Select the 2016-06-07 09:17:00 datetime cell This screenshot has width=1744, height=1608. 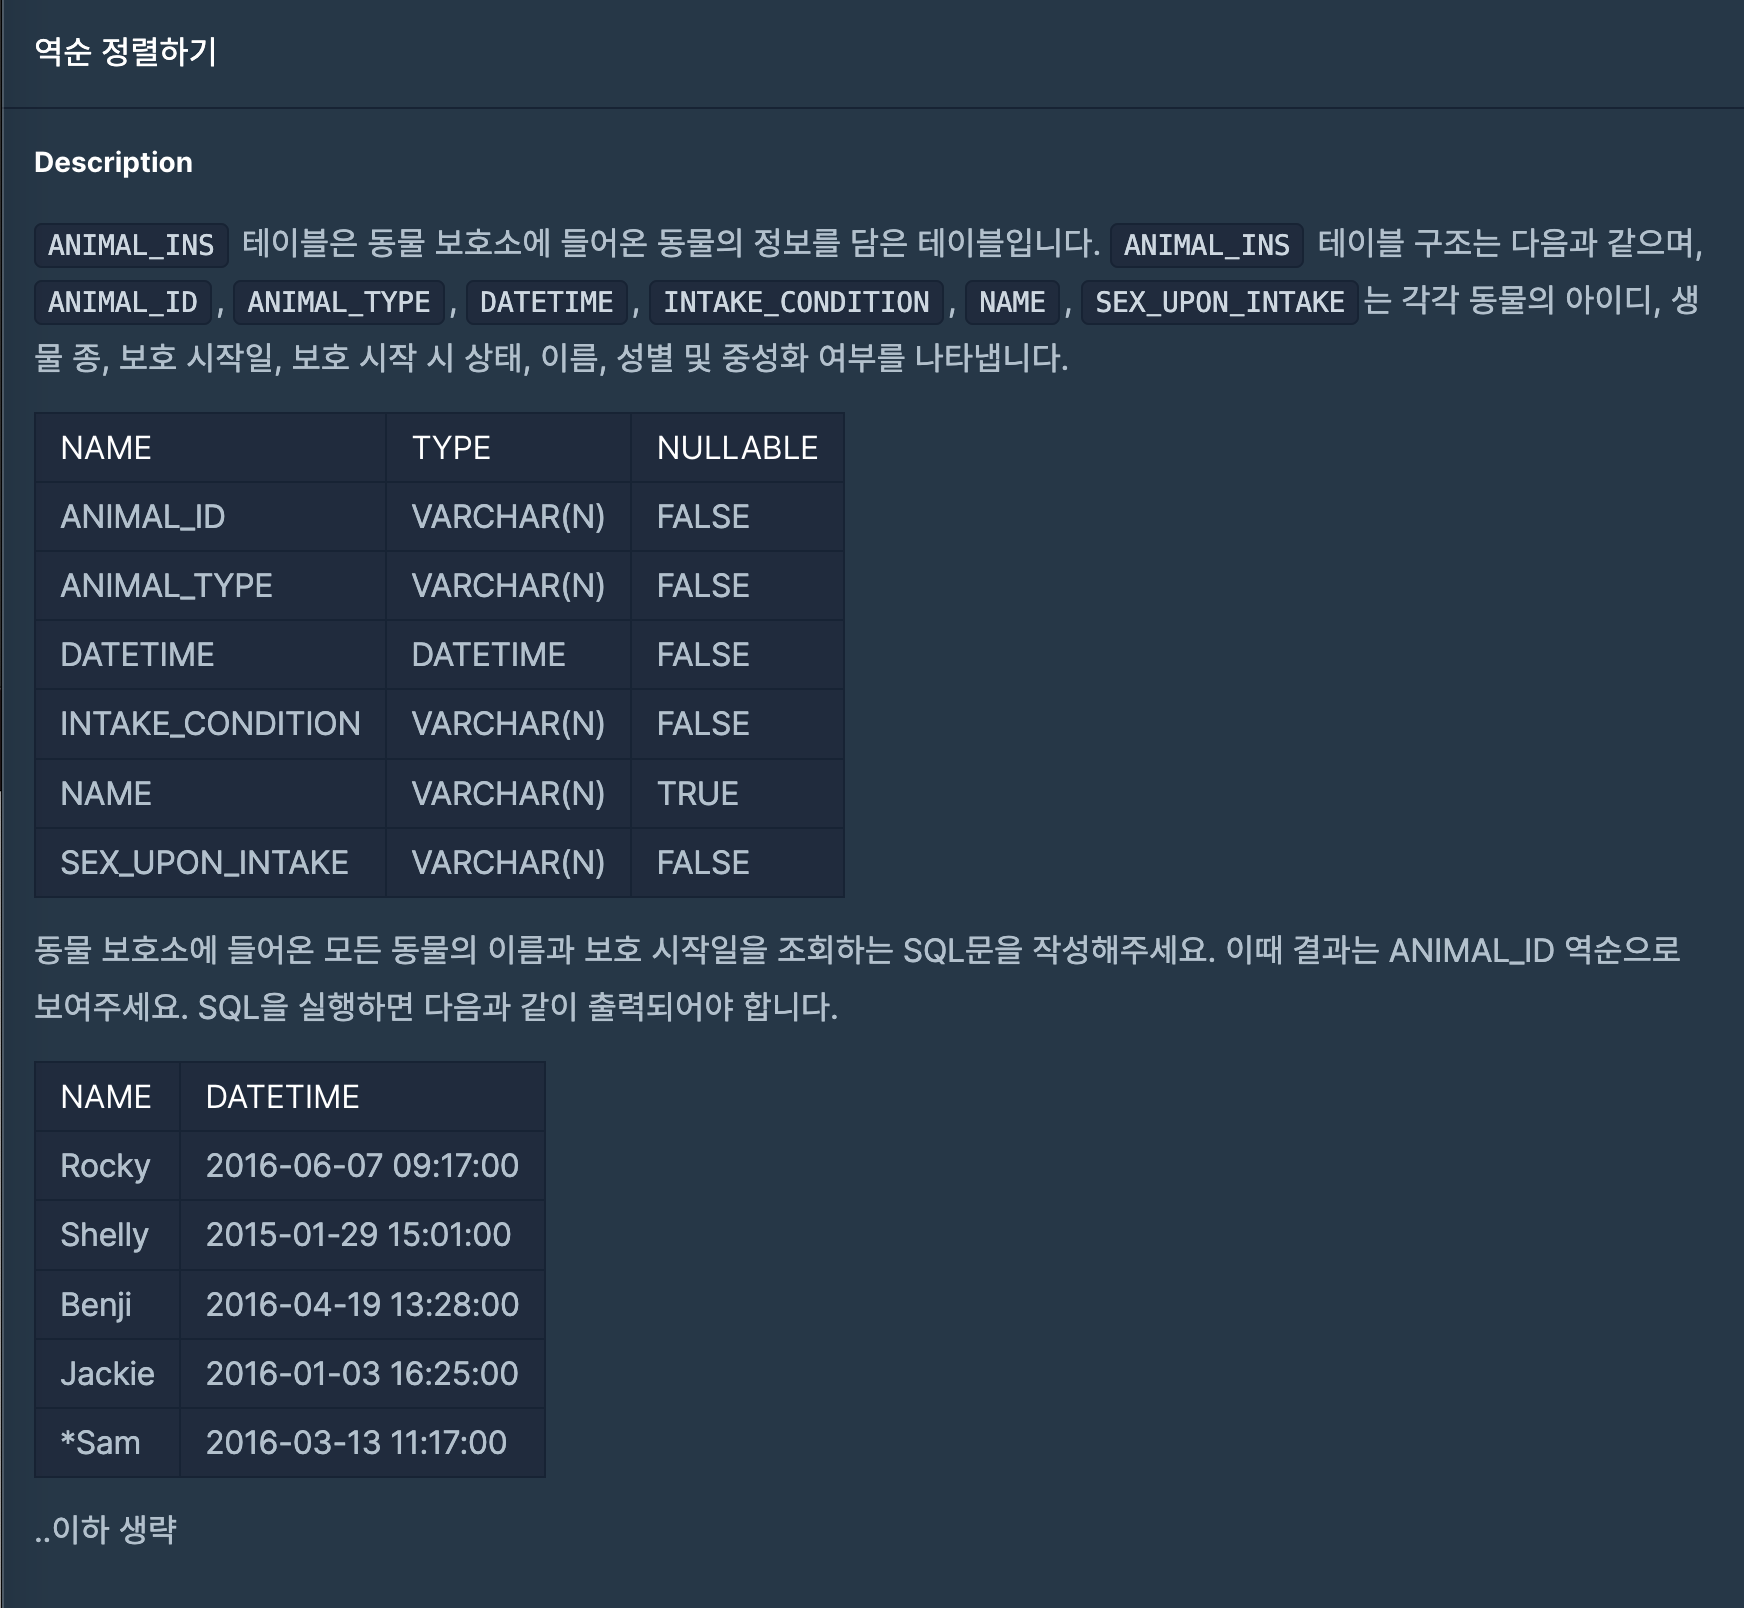coord(362,1166)
